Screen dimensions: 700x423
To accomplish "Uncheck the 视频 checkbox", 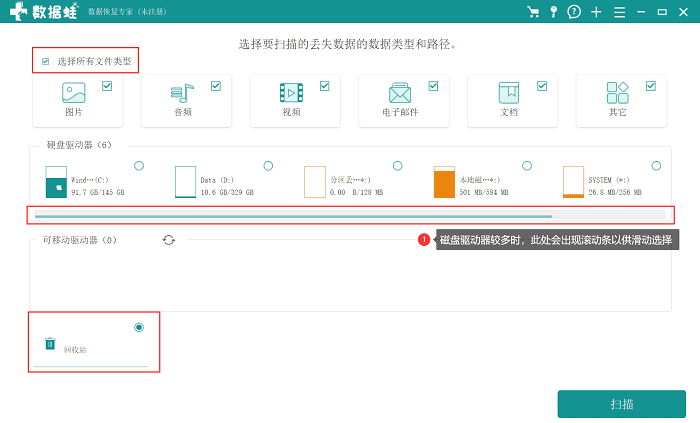I will click(x=325, y=86).
